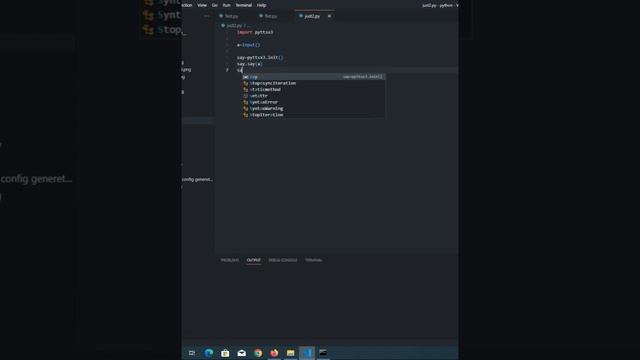This screenshot has height=360, width=640.
Task: Focus VS Code from the taskbar
Action: pos(307,353)
